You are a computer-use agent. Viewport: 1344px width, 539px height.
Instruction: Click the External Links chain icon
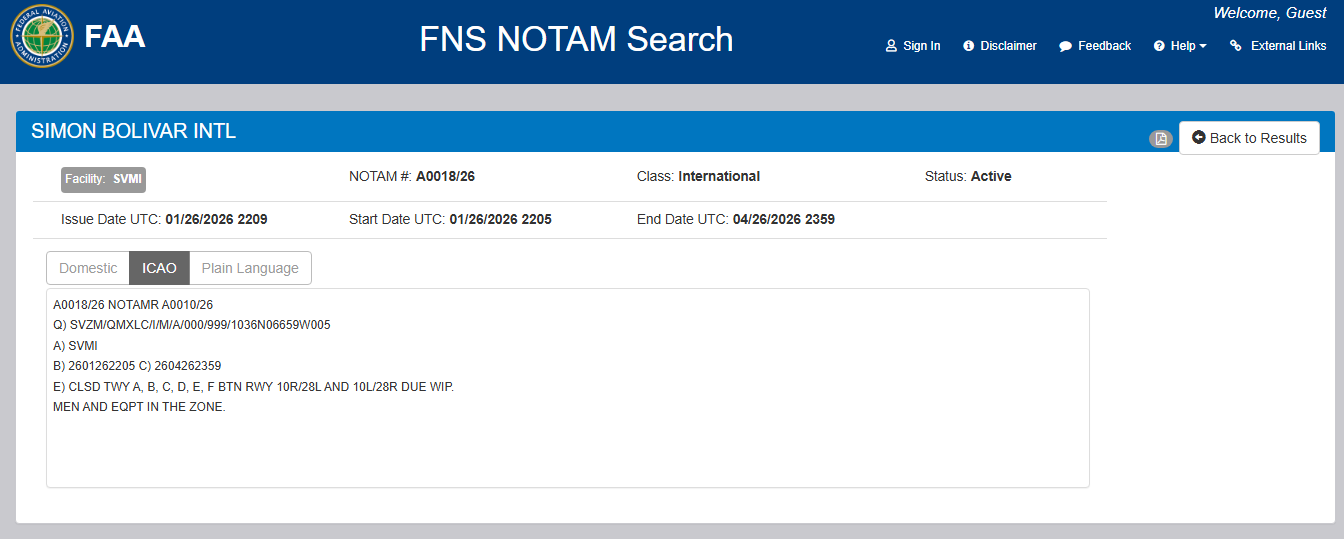(x=1236, y=46)
